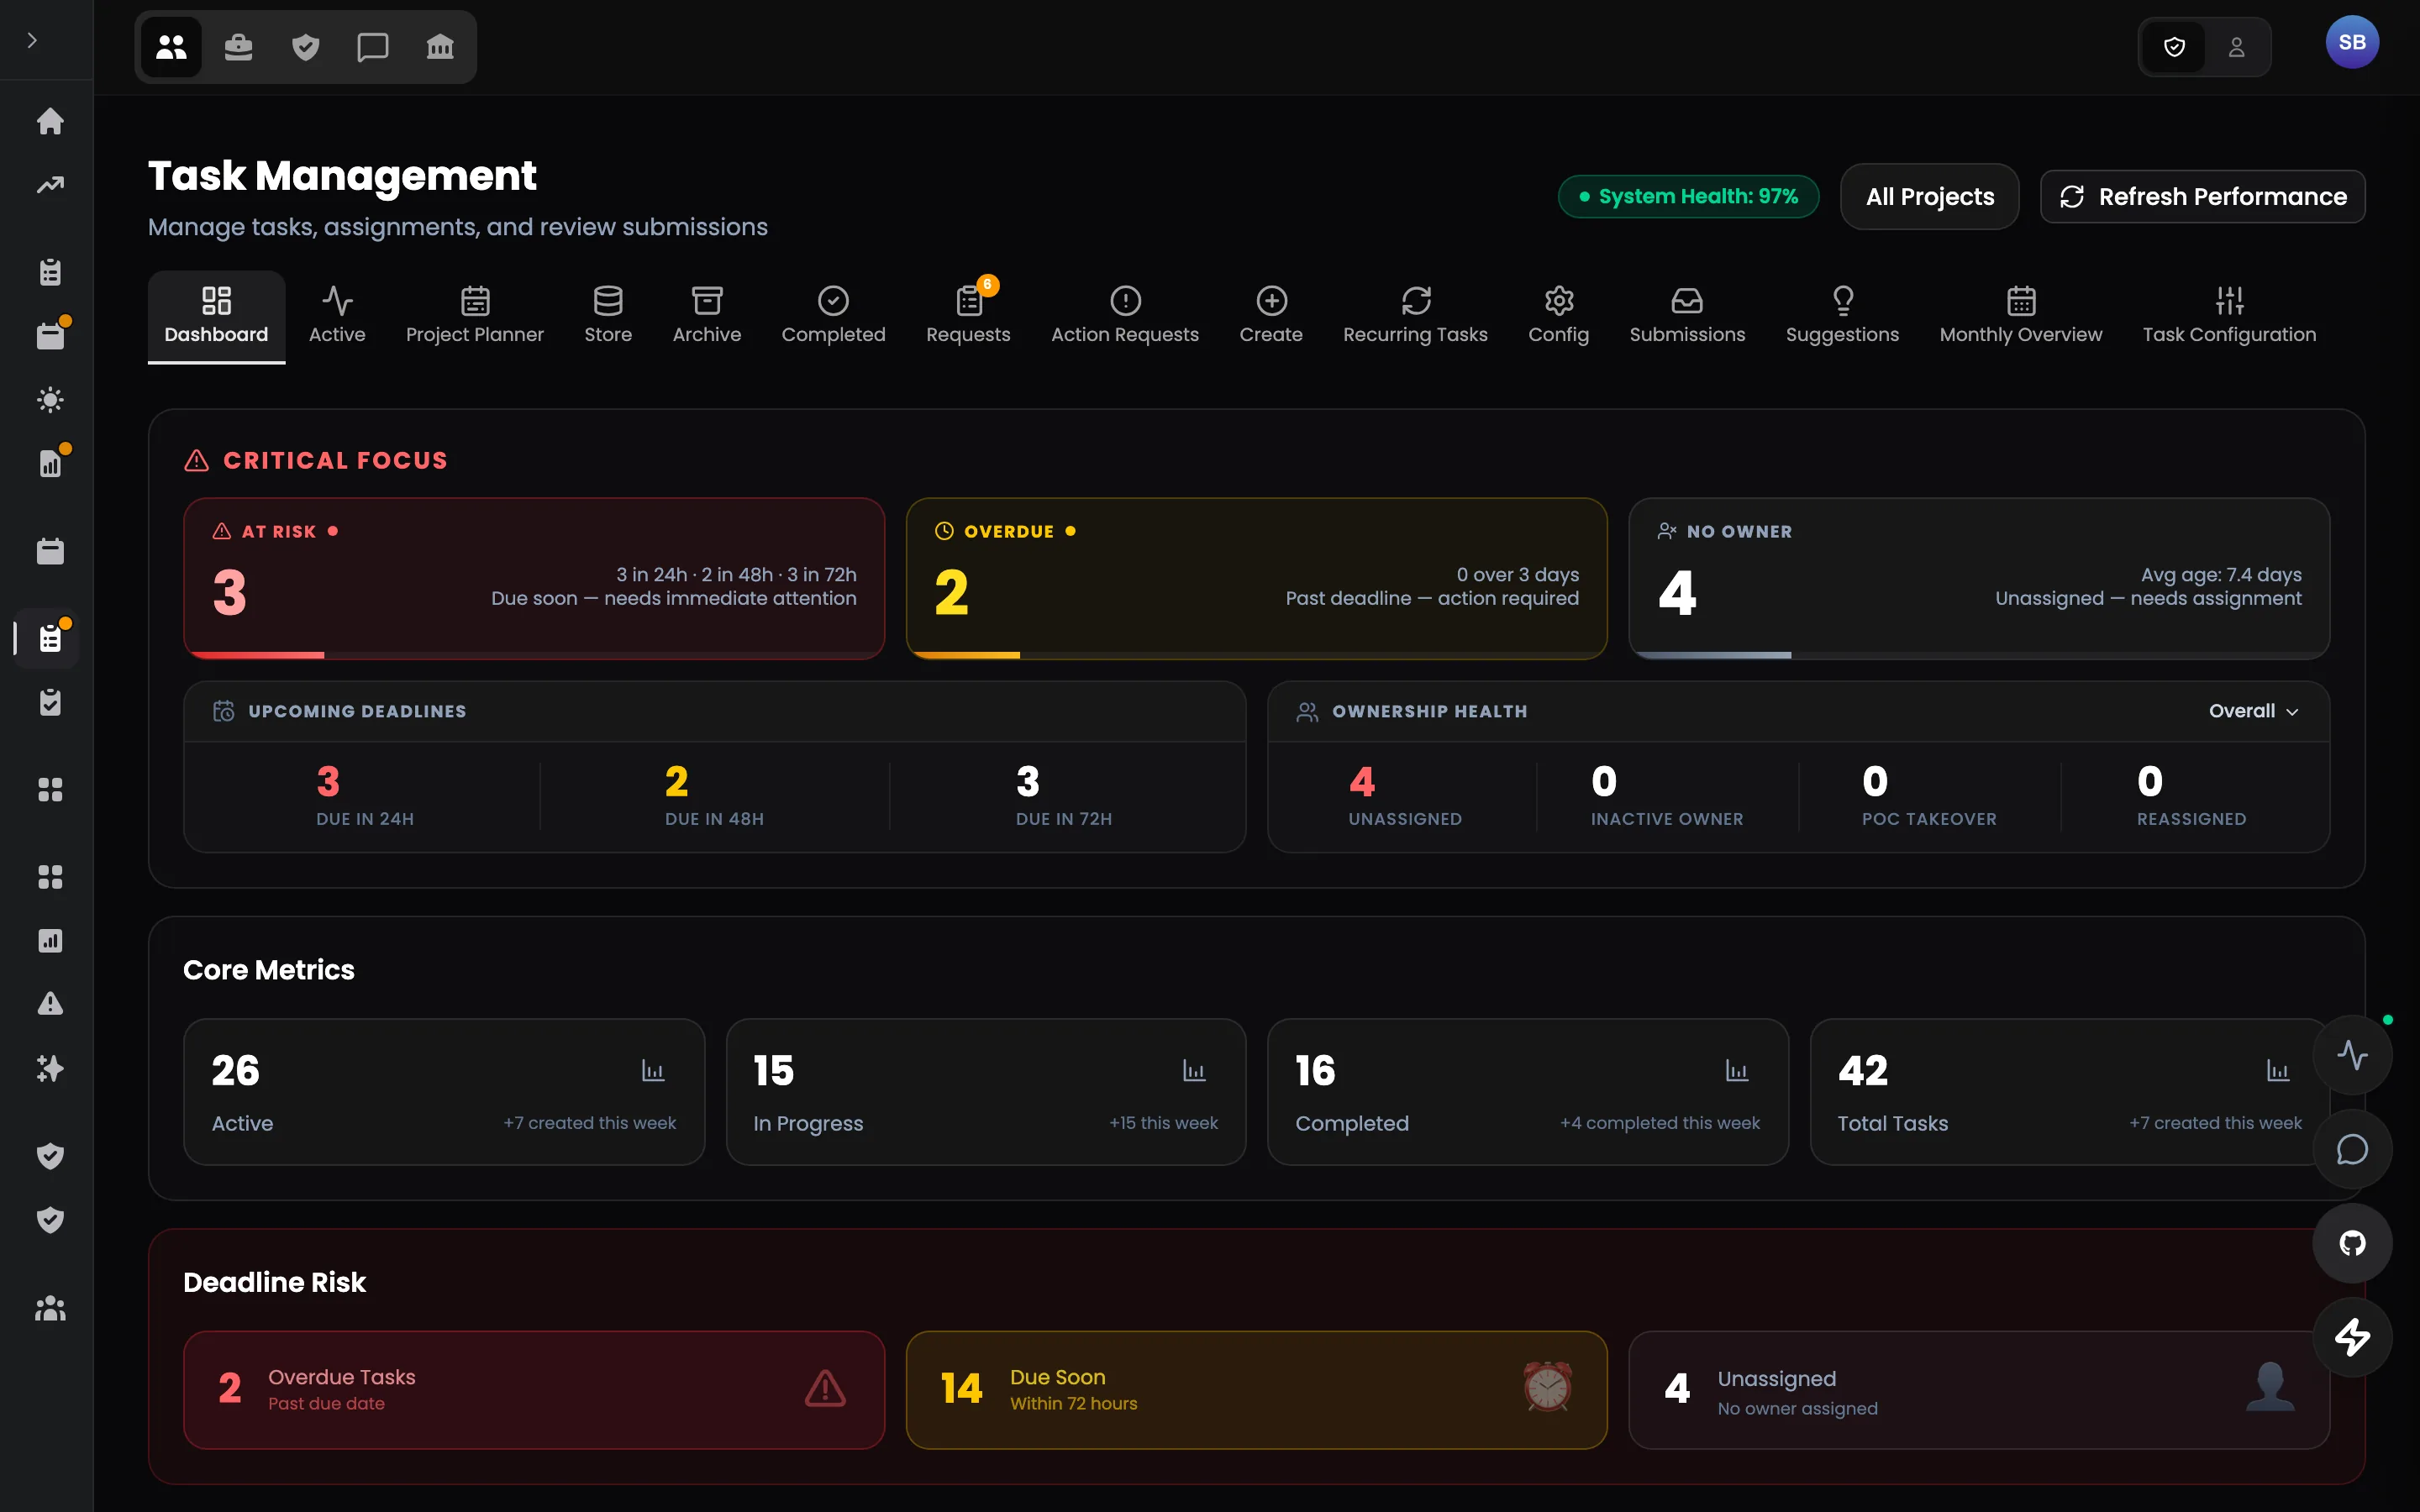Screen dimensions: 2420x1512
Task: Open the team group icon in sidebar
Action: click(50, 1308)
